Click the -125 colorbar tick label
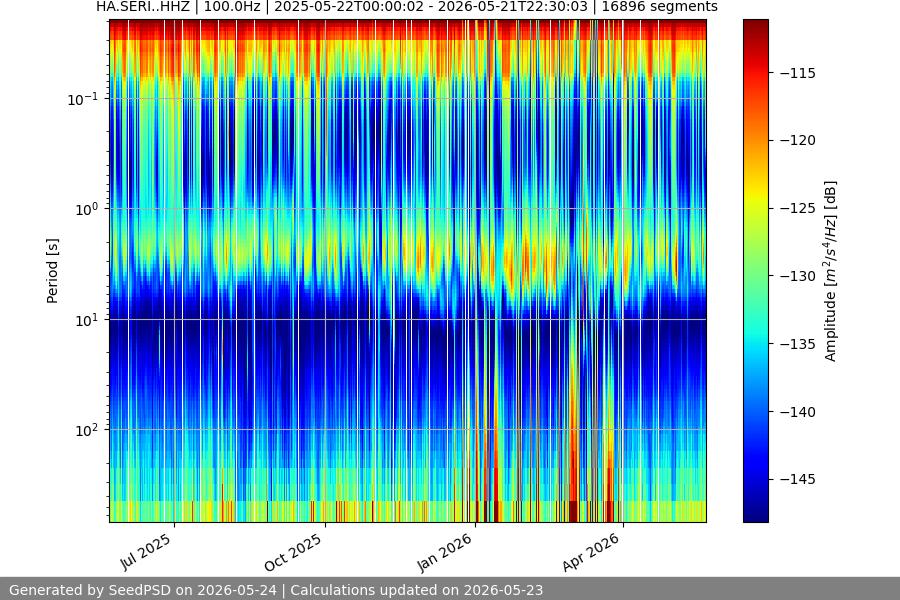The height and width of the screenshot is (600, 900). click(798, 208)
